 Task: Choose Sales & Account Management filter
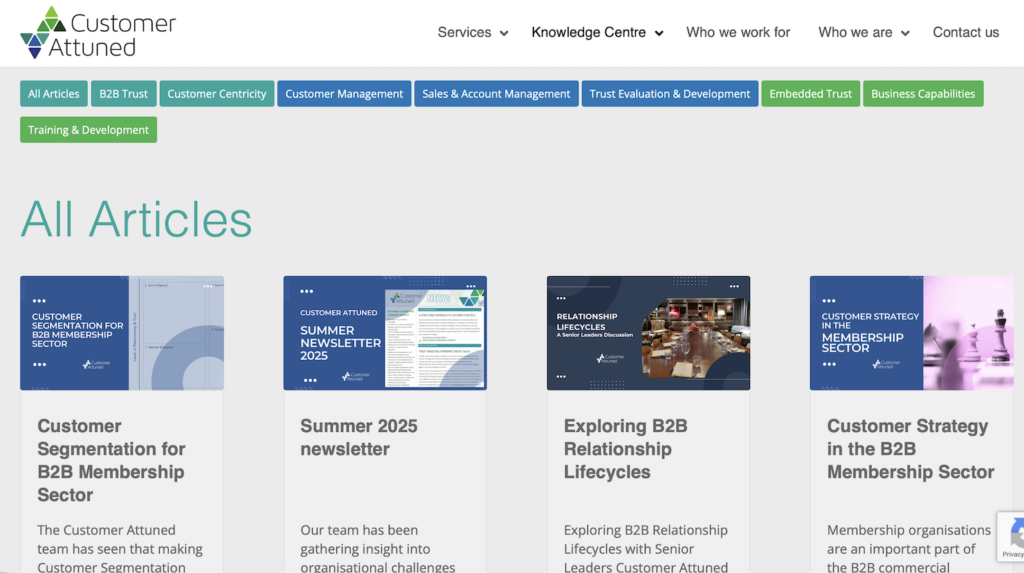coord(496,94)
